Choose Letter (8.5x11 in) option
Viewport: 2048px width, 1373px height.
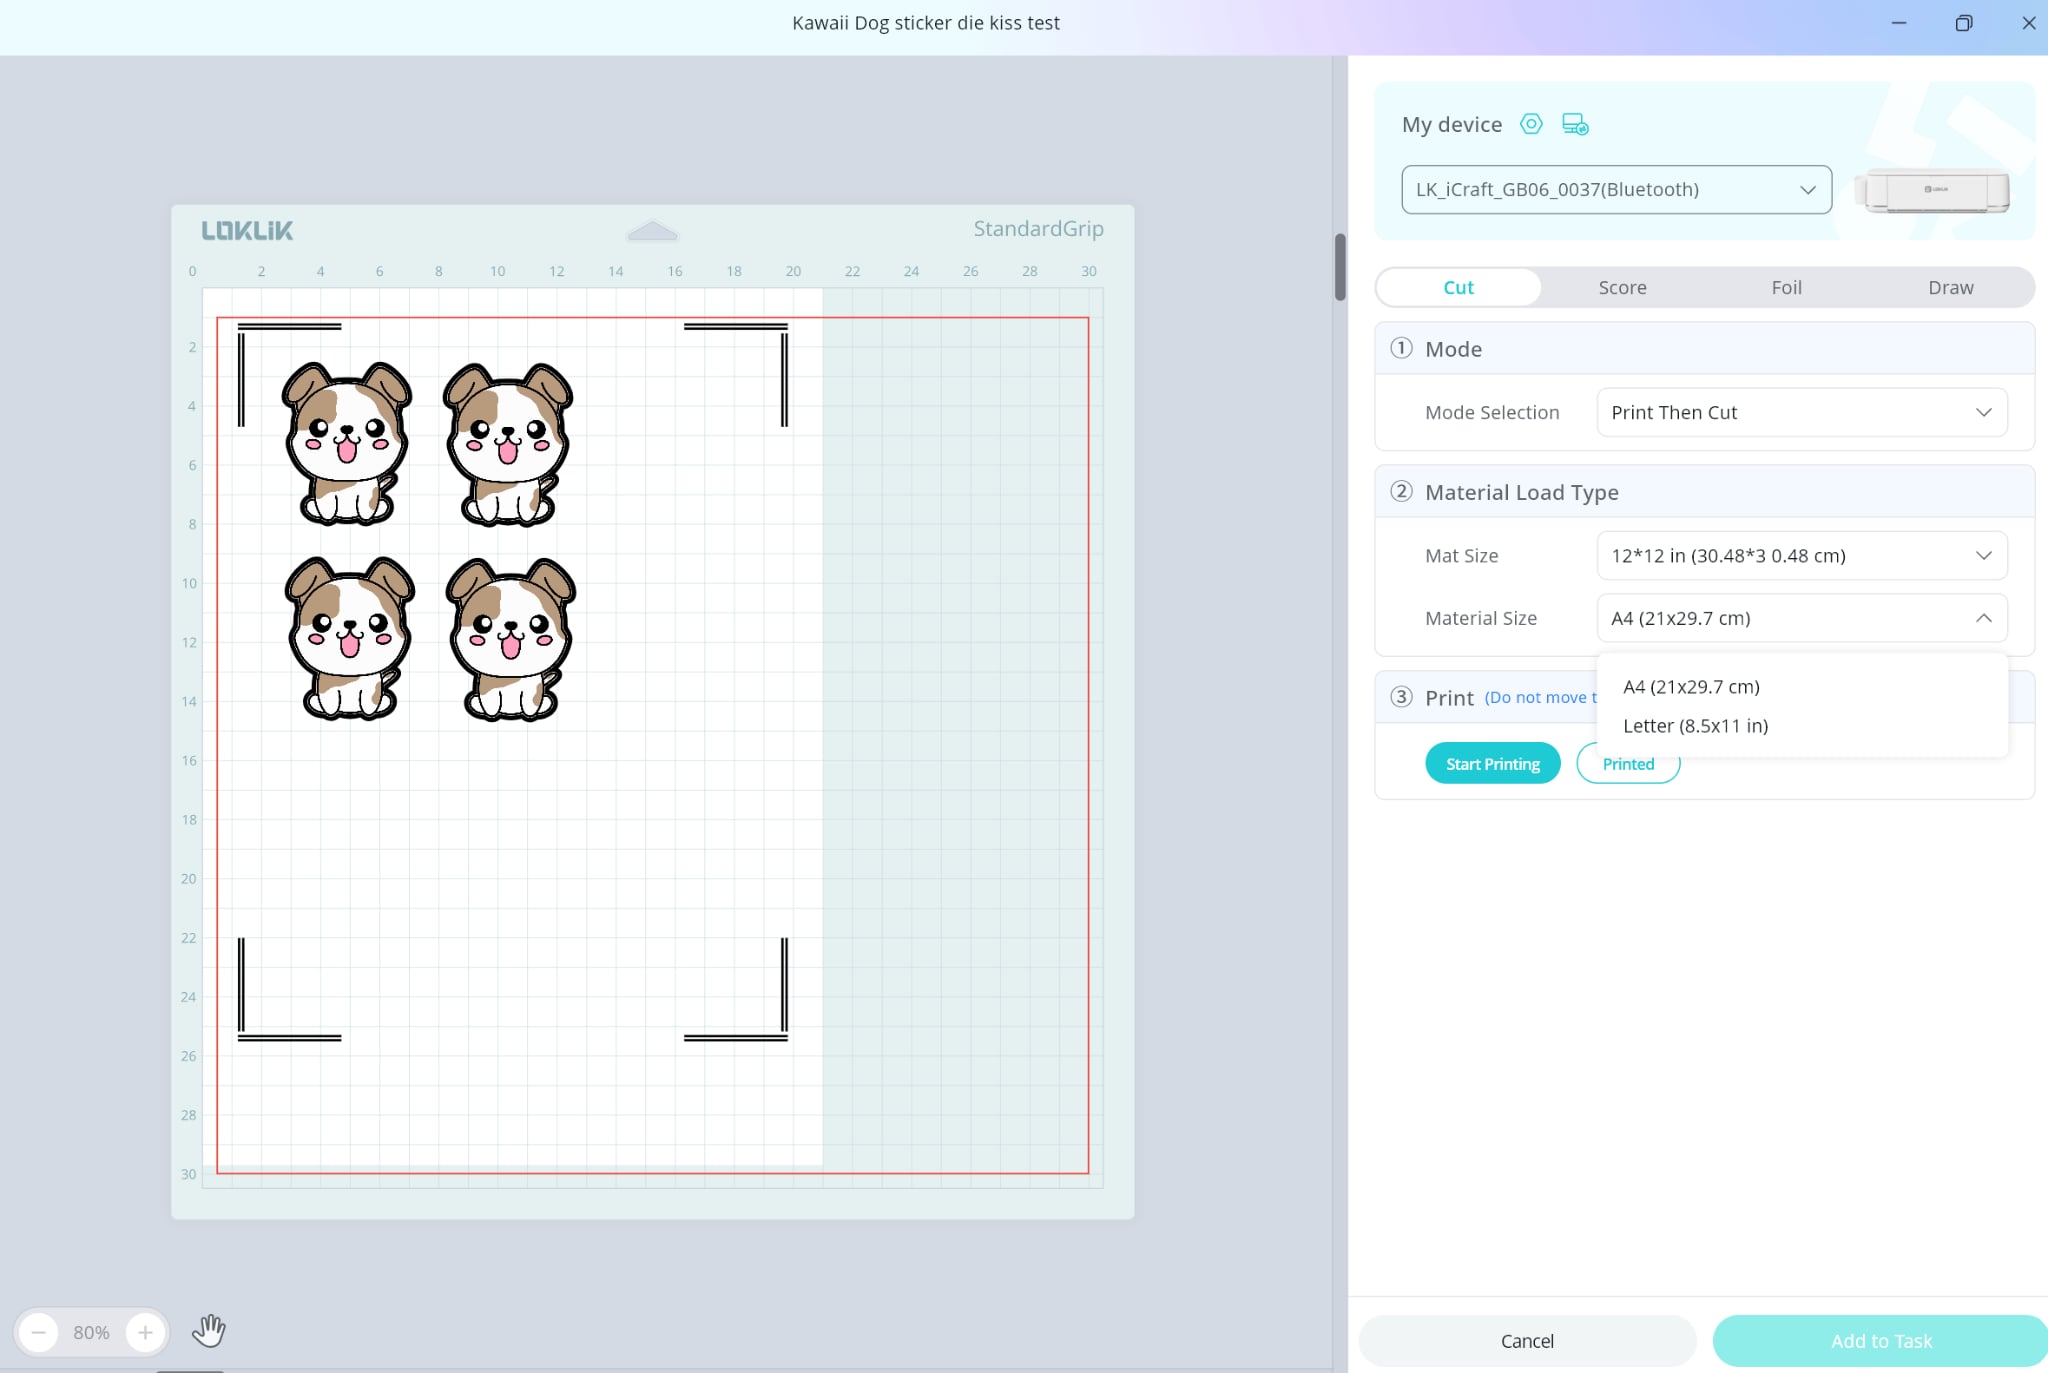[1696, 726]
